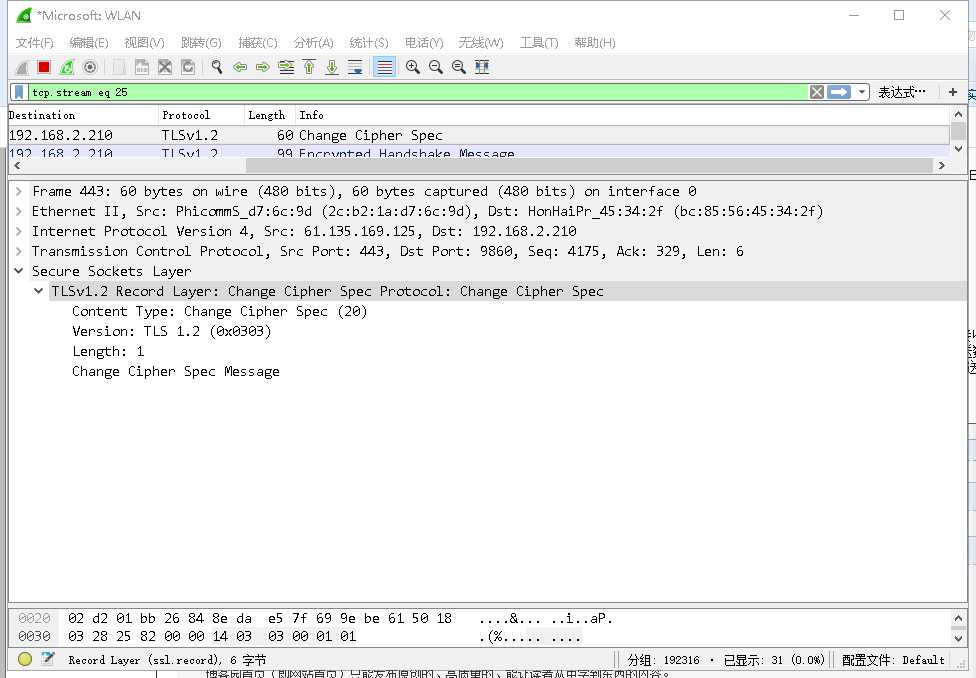Expand the Ethernet II tree node

point(19,211)
